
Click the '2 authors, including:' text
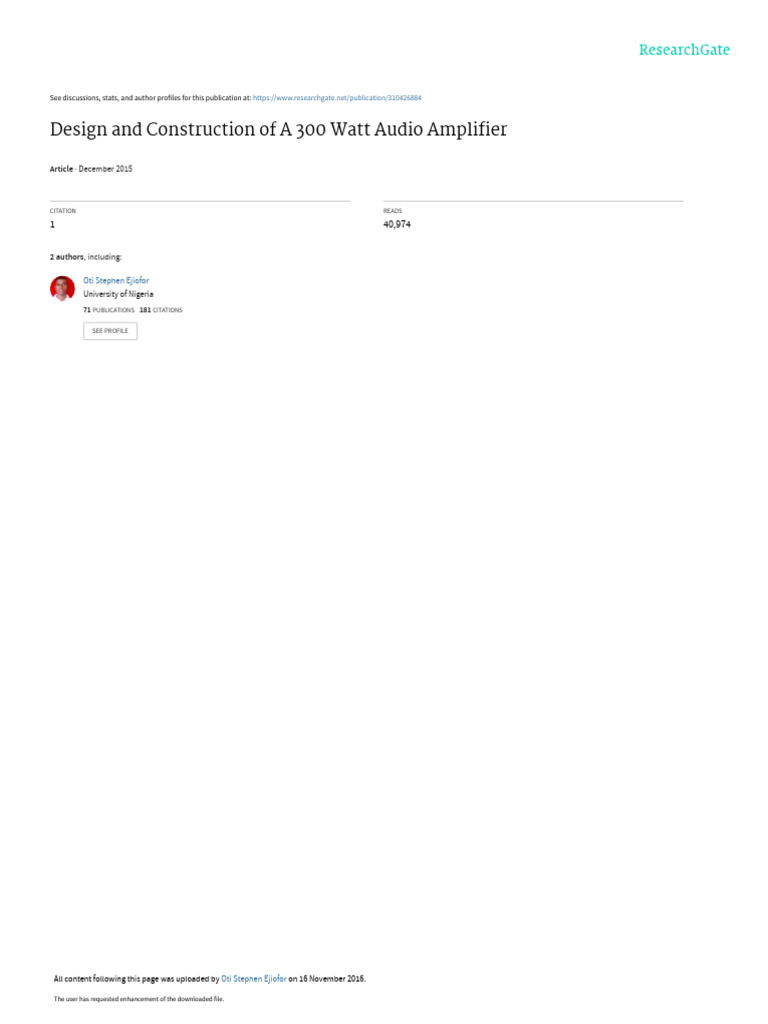point(86,257)
